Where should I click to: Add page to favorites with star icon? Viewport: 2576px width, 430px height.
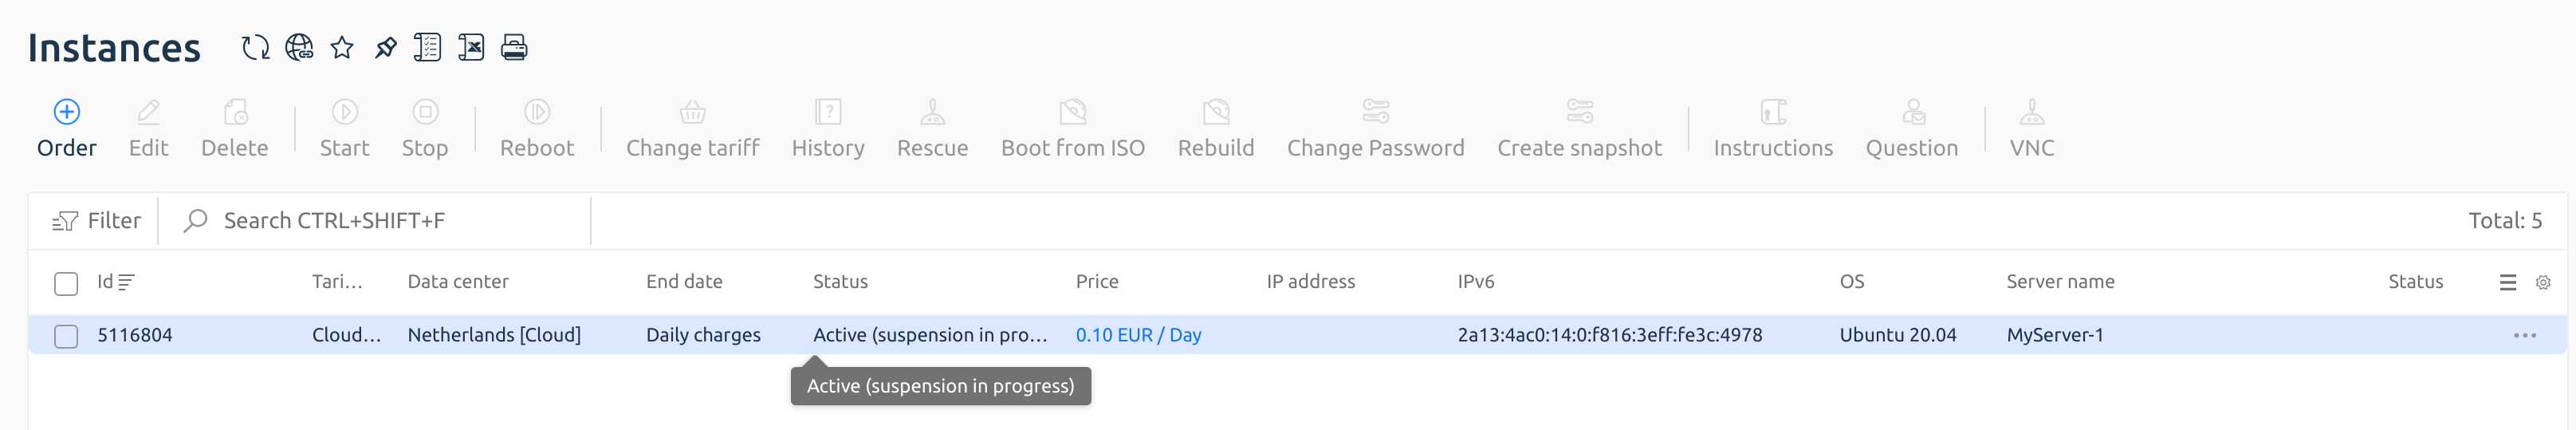pyautogui.click(x=342, y=47)
